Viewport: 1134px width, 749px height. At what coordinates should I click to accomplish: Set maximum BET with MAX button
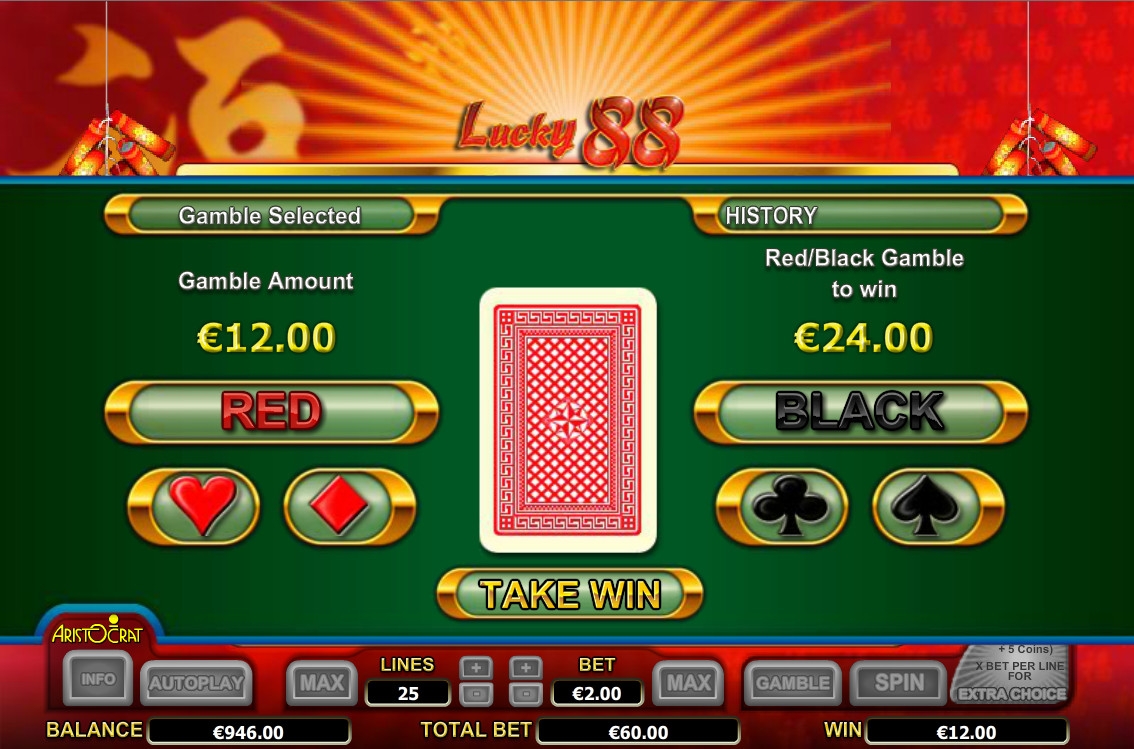pos(688,682)
